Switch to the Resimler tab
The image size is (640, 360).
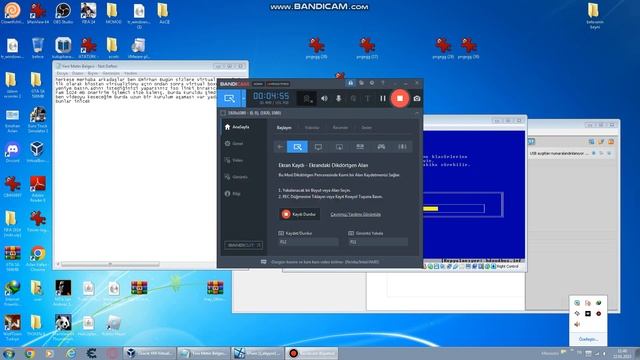[340, 128]
